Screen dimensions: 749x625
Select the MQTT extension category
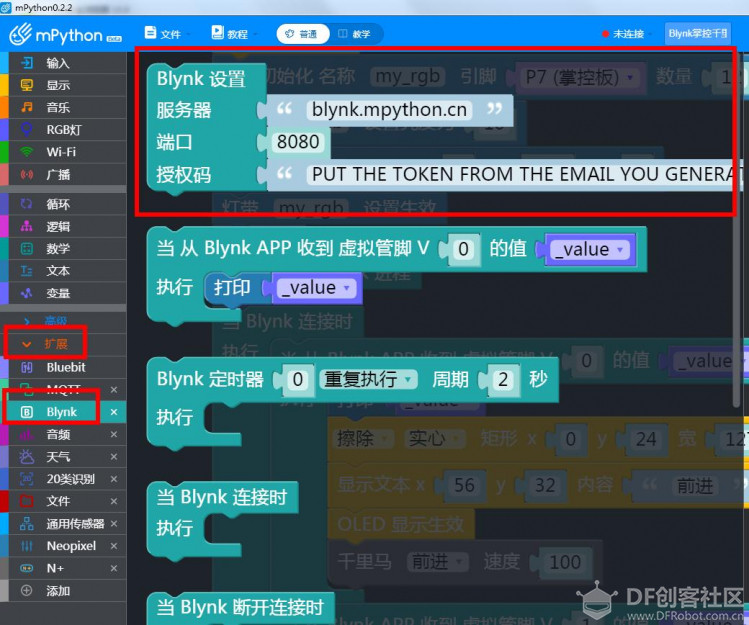click(62, 389)
